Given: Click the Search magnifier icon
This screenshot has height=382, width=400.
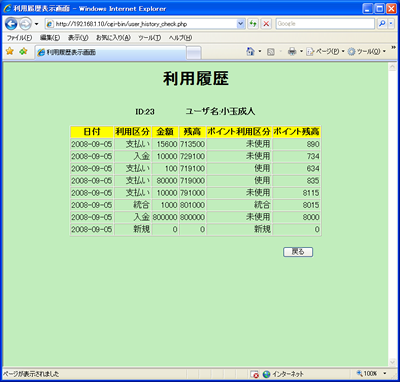Looking at the screenshot, I should pos(382,24).
